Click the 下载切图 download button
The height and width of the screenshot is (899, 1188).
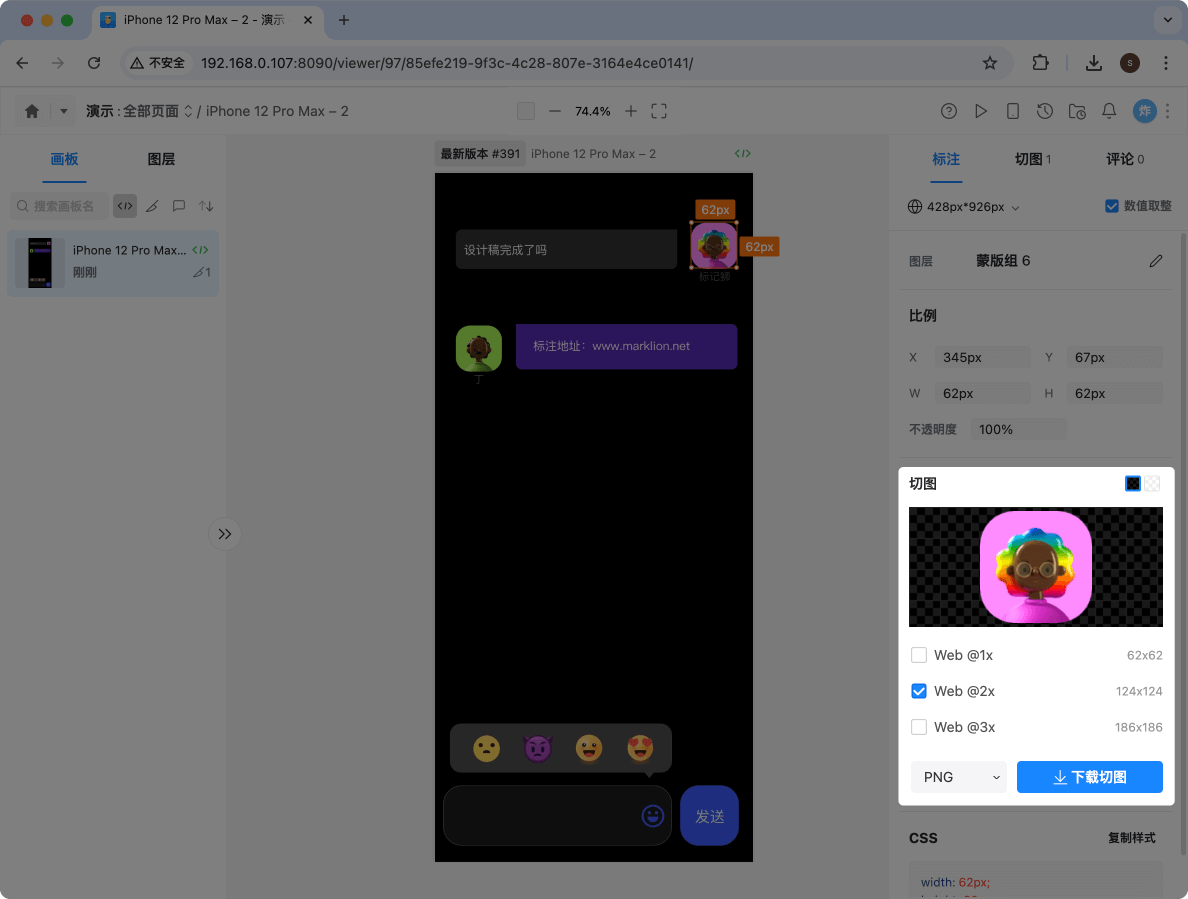point(1089,777)
